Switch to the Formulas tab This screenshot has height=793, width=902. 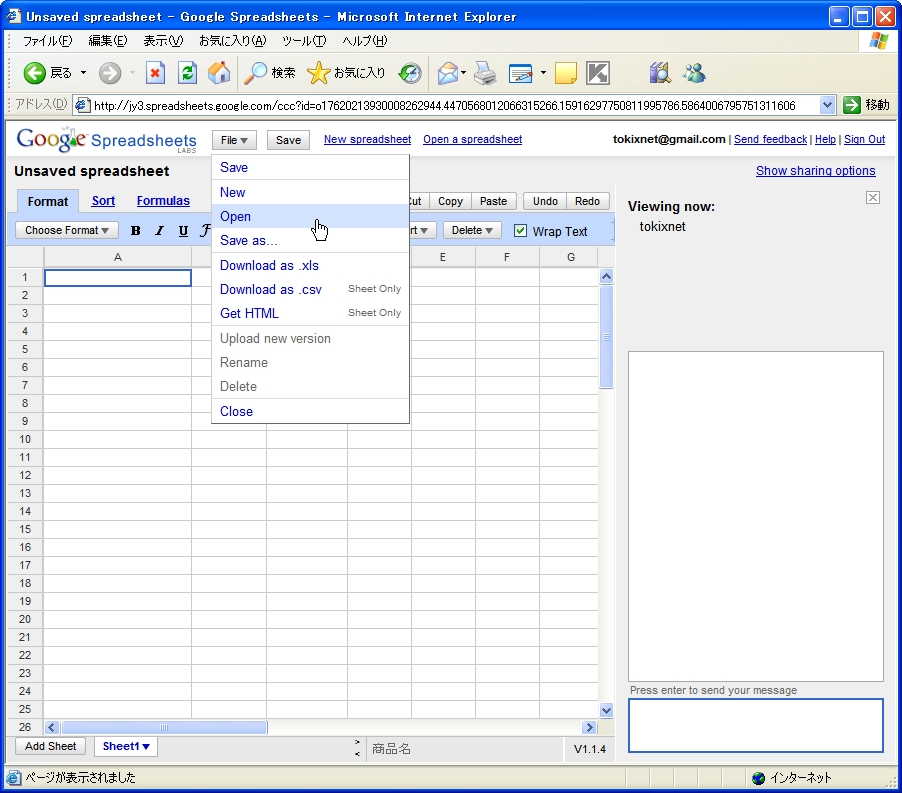[x=163, y=201]
